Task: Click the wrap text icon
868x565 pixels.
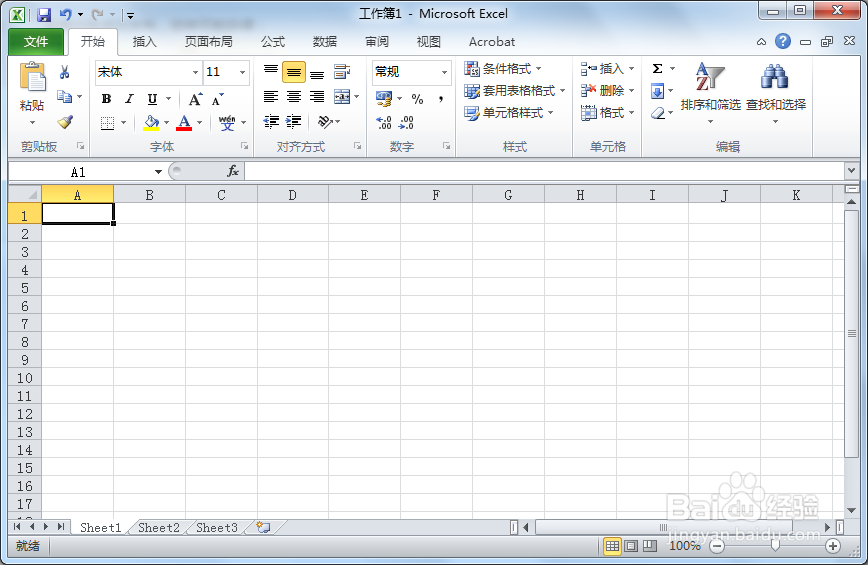Action: pyautogui.click(x=342, y=72)
